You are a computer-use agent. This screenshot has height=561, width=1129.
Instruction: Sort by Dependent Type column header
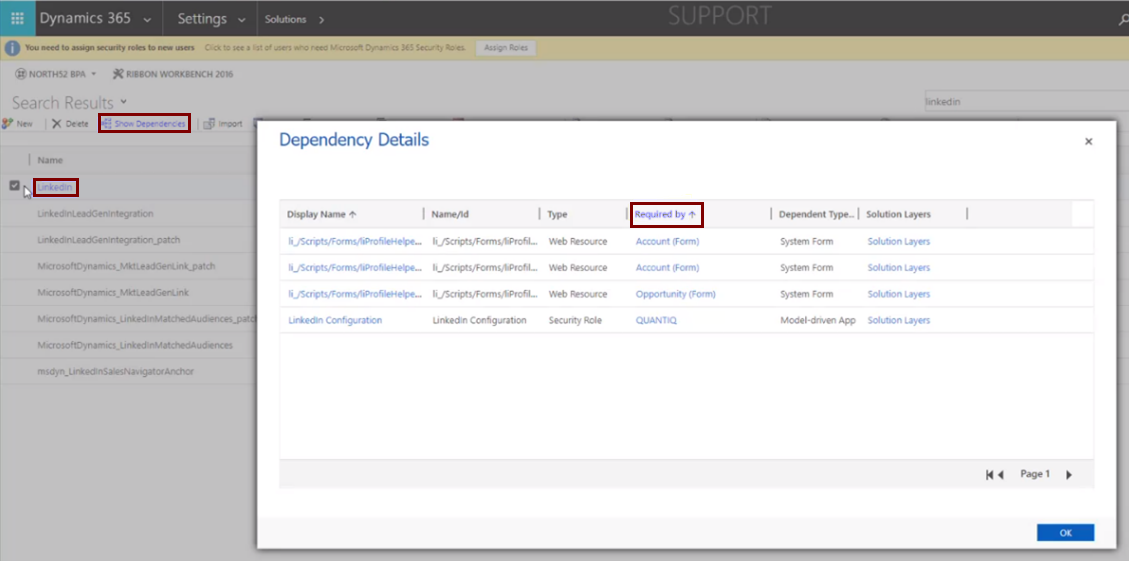[817, 215]
